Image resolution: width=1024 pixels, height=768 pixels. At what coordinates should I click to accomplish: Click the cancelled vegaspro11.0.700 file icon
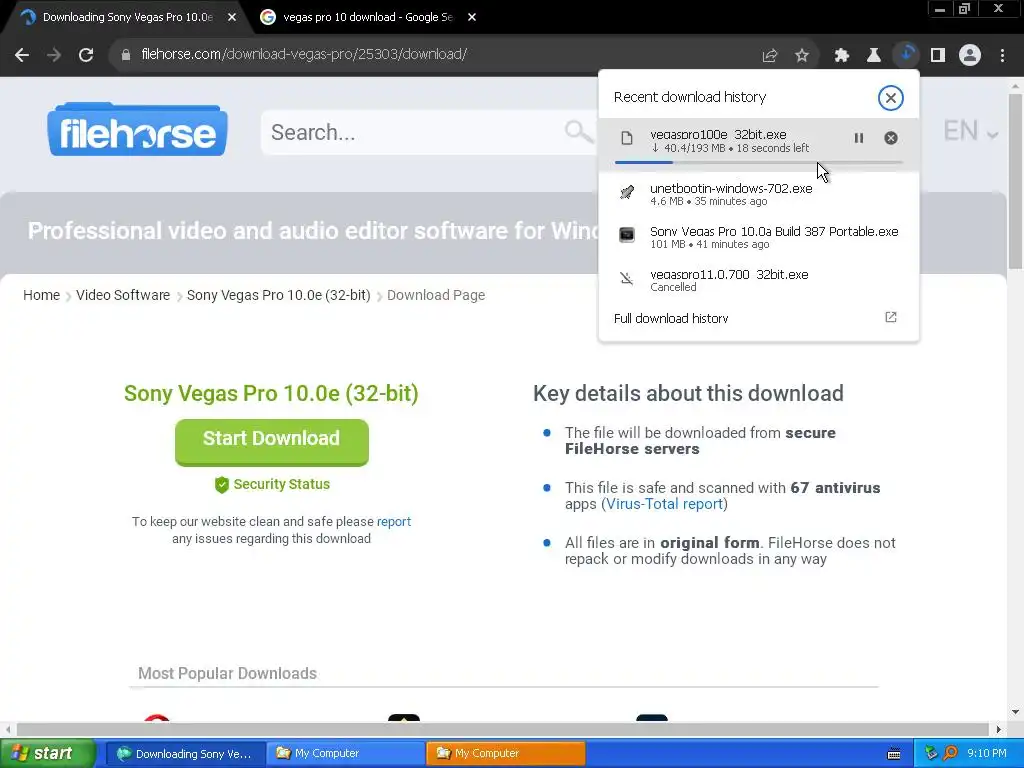[x=627, y=279]
